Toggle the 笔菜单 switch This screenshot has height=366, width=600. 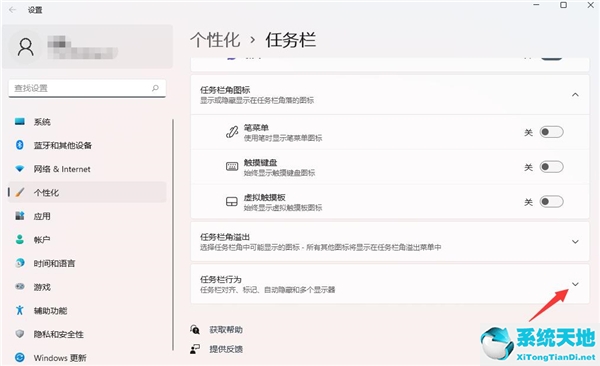tap(551, 132)
